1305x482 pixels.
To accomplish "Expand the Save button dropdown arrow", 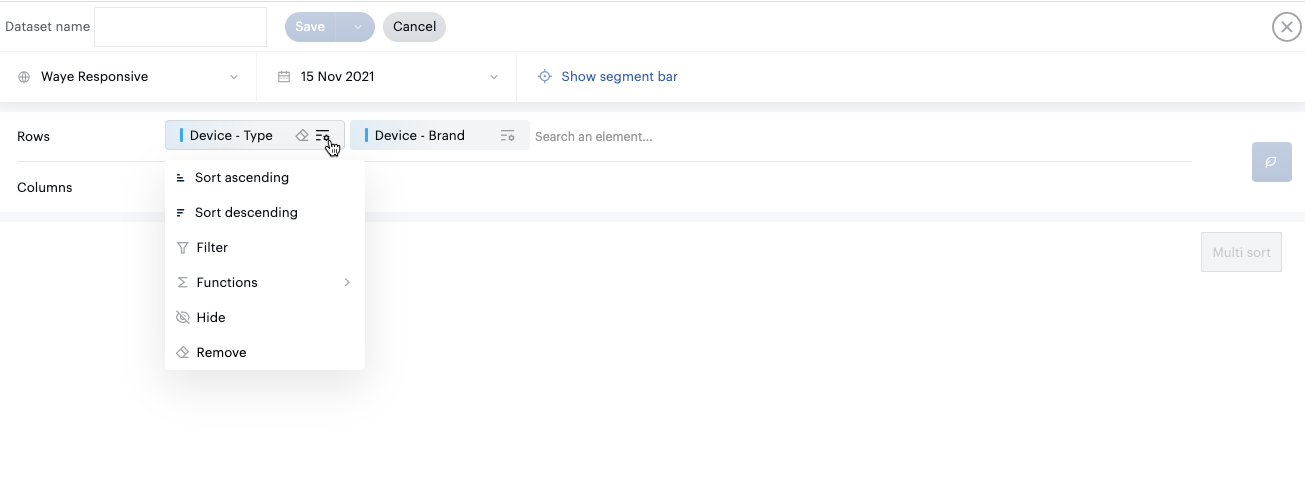I will pyautogui.click(x=357, y=27).
